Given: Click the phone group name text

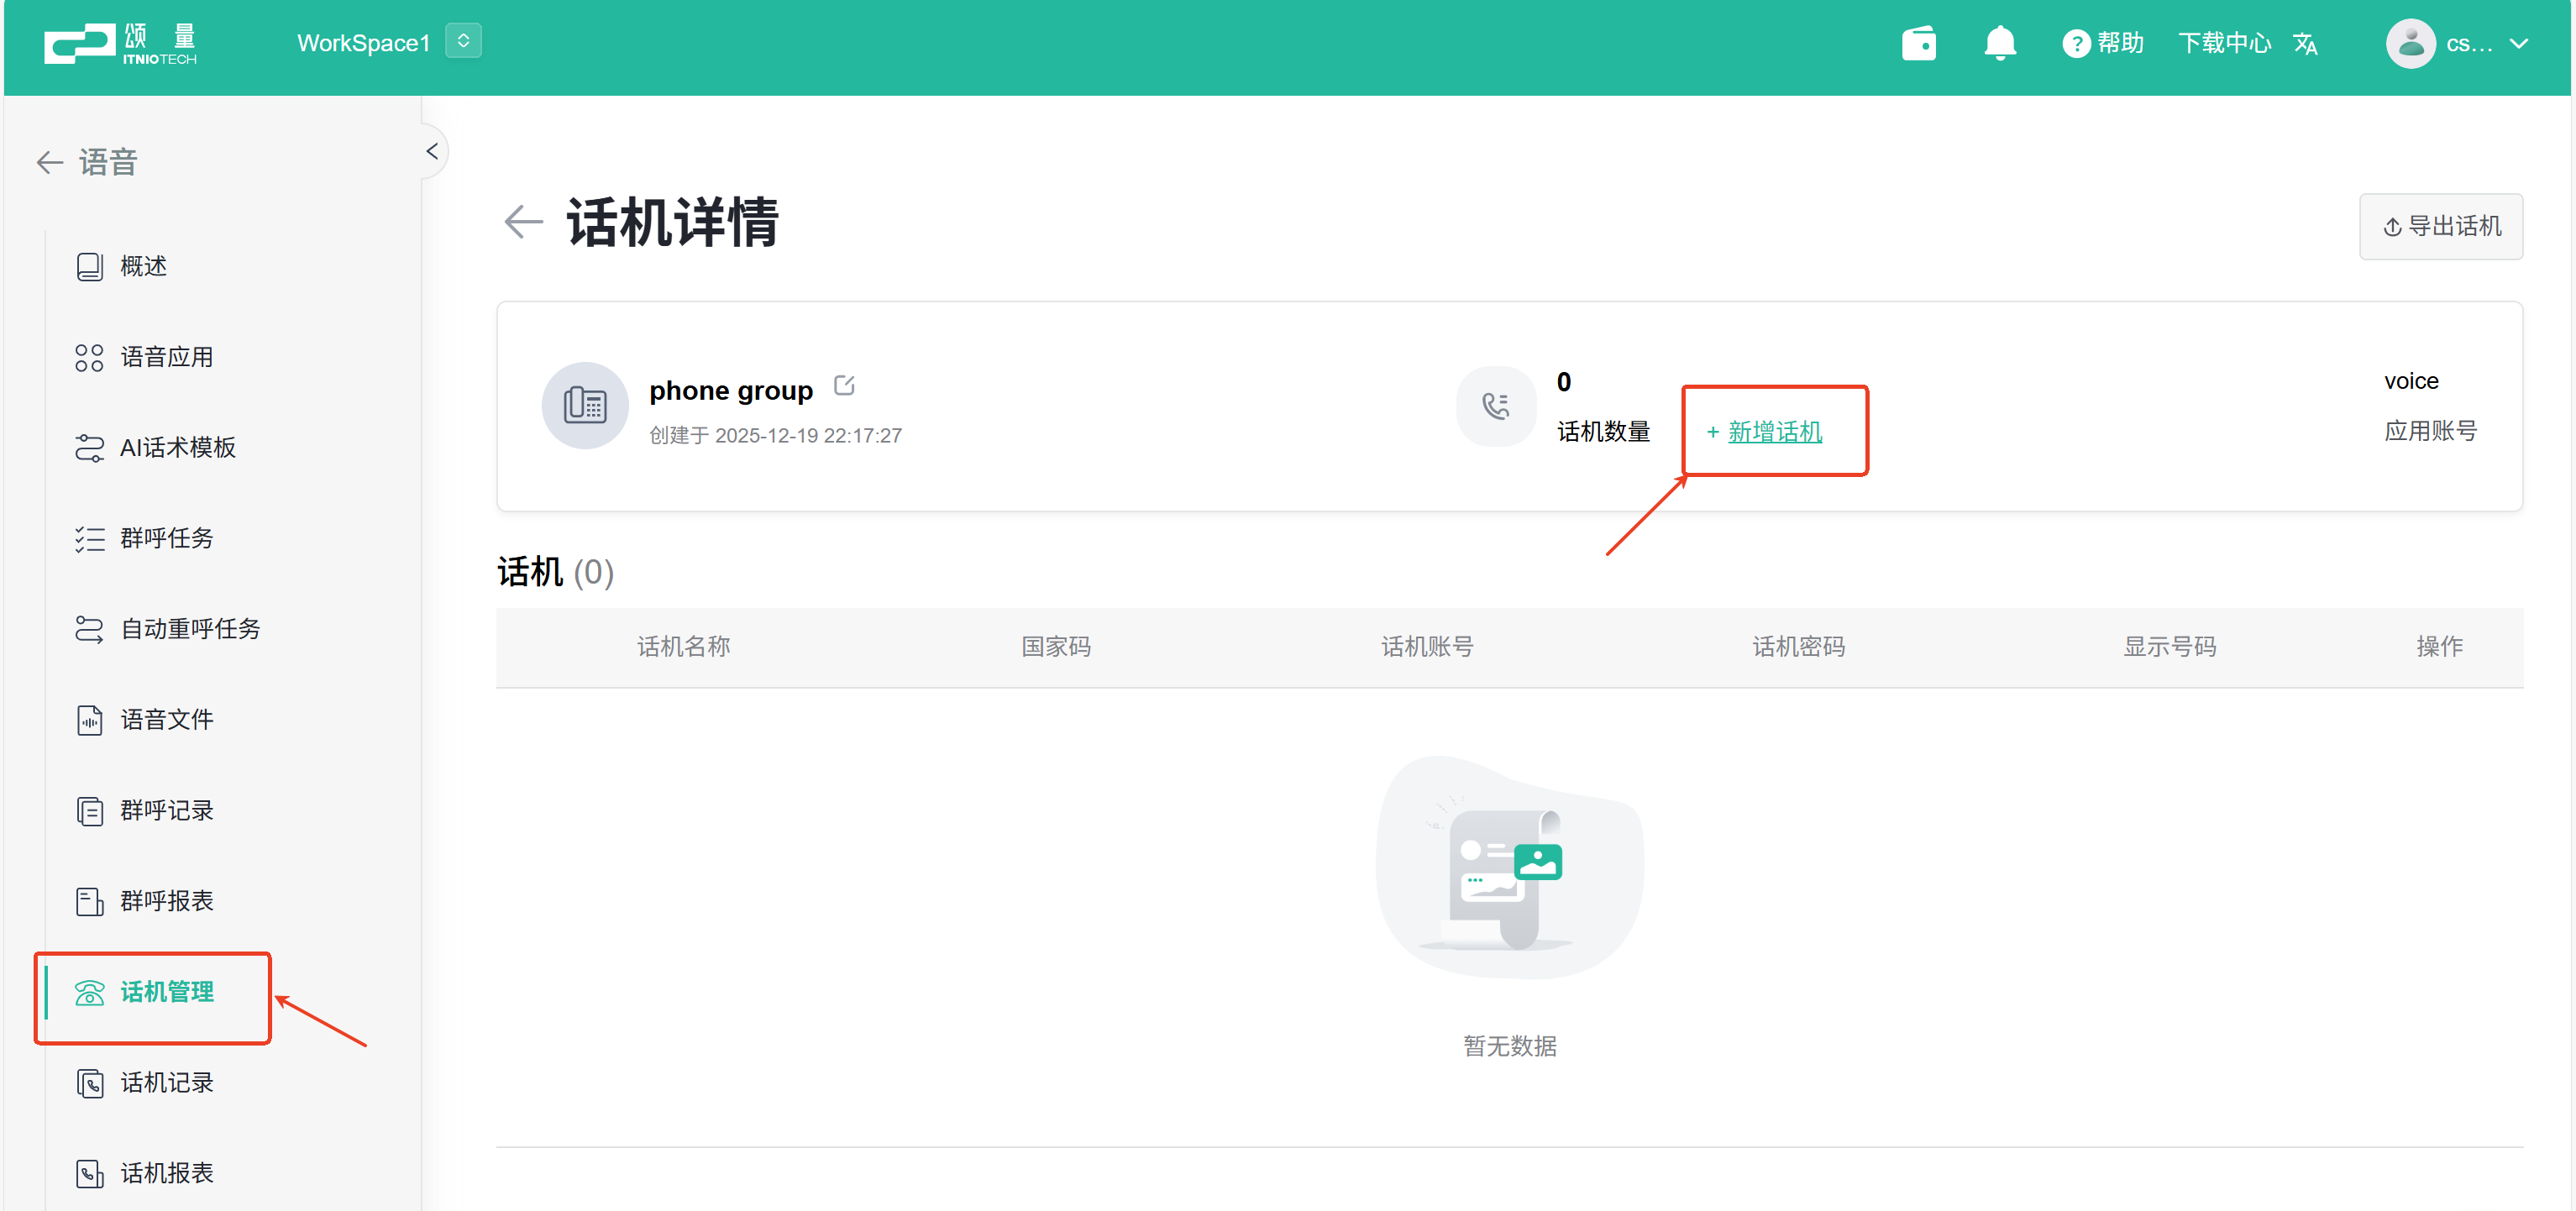Looking at the screenshot, I should coord(731,390).
